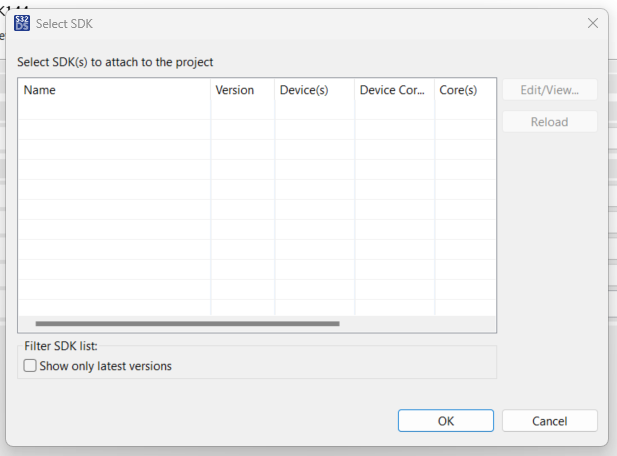Image resolution: width=617 pixels, height=456 pixels.
Task: Click the S32 DS icon in title bar
Action: click(22, 23)
